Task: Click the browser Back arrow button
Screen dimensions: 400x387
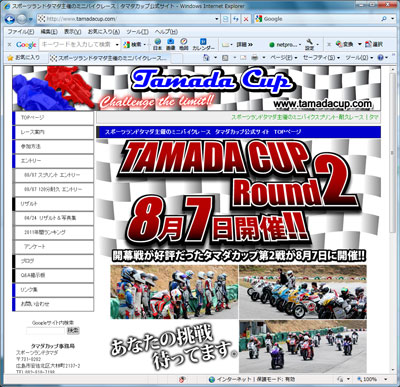Action: 10,19
